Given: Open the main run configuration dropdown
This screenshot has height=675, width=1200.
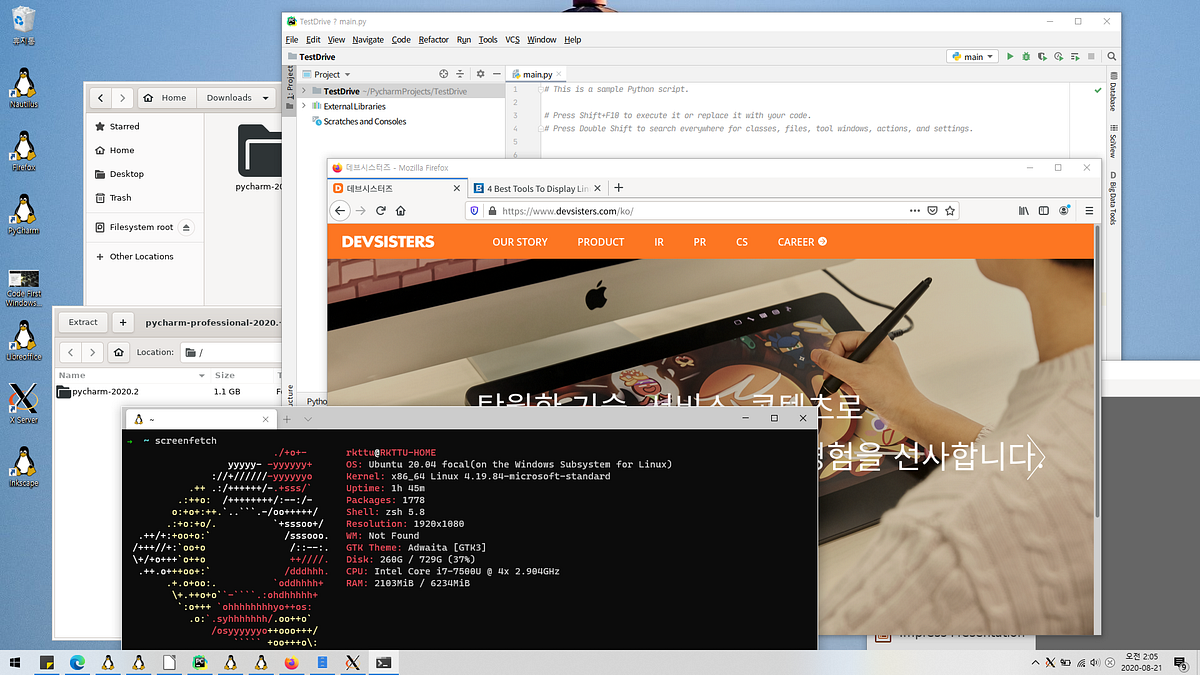Looking at the screenshot, I should 973,57.
